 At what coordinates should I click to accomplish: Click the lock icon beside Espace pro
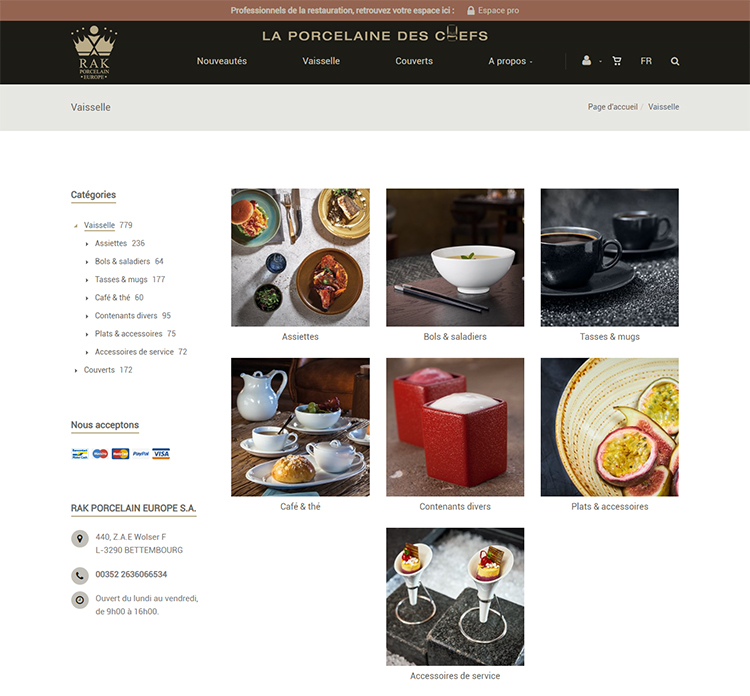pyautogui.click(x=471, y=11)
